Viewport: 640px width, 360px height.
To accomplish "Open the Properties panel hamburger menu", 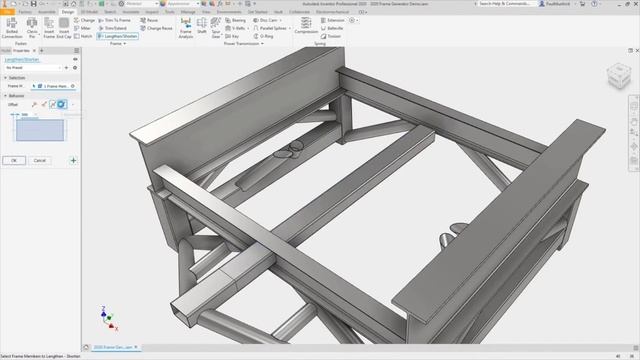I will (76, 51).
